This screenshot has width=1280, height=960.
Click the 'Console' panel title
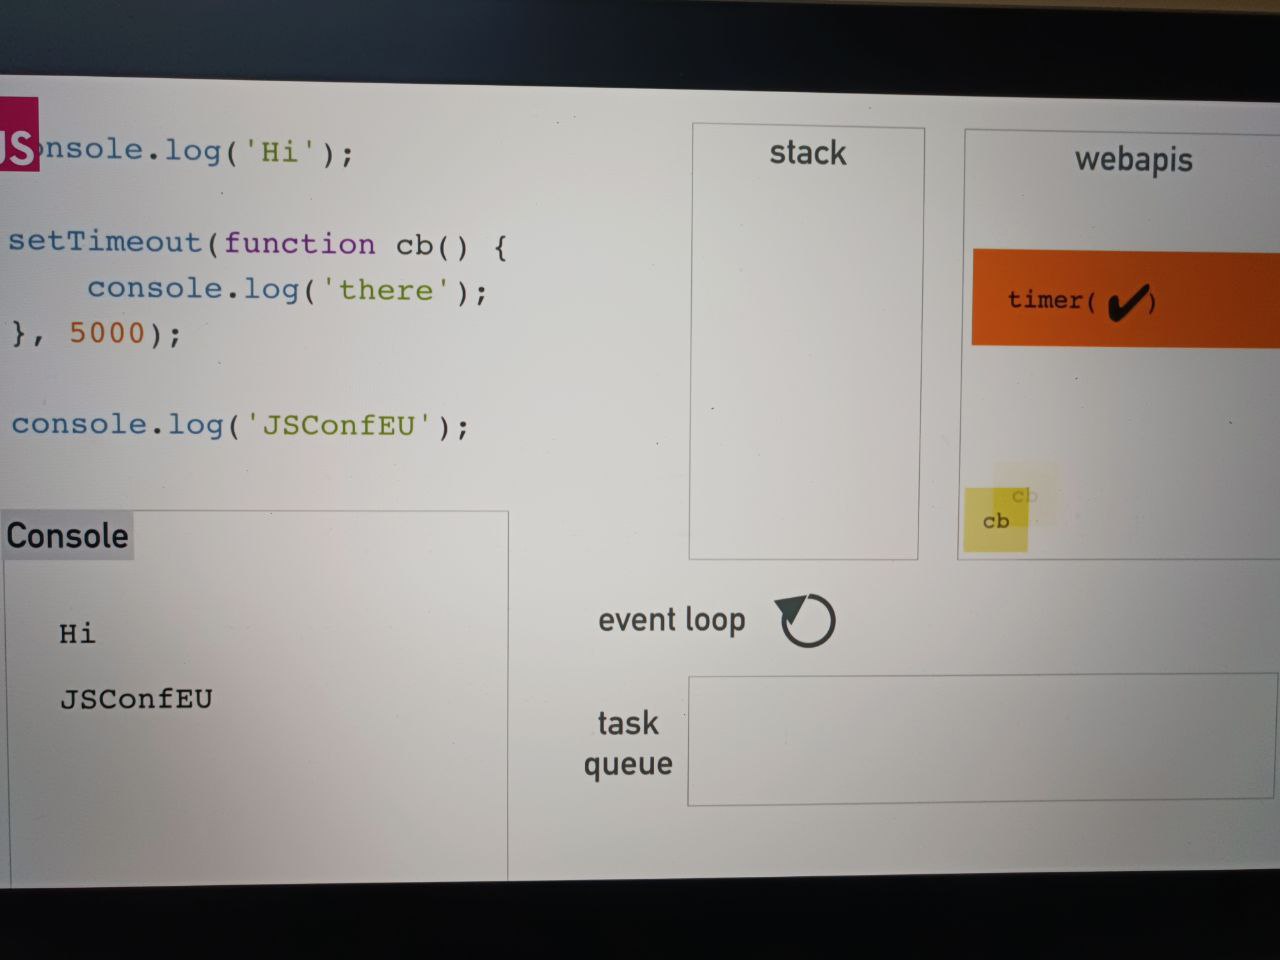pyautogui.click(x=67, y=536)
